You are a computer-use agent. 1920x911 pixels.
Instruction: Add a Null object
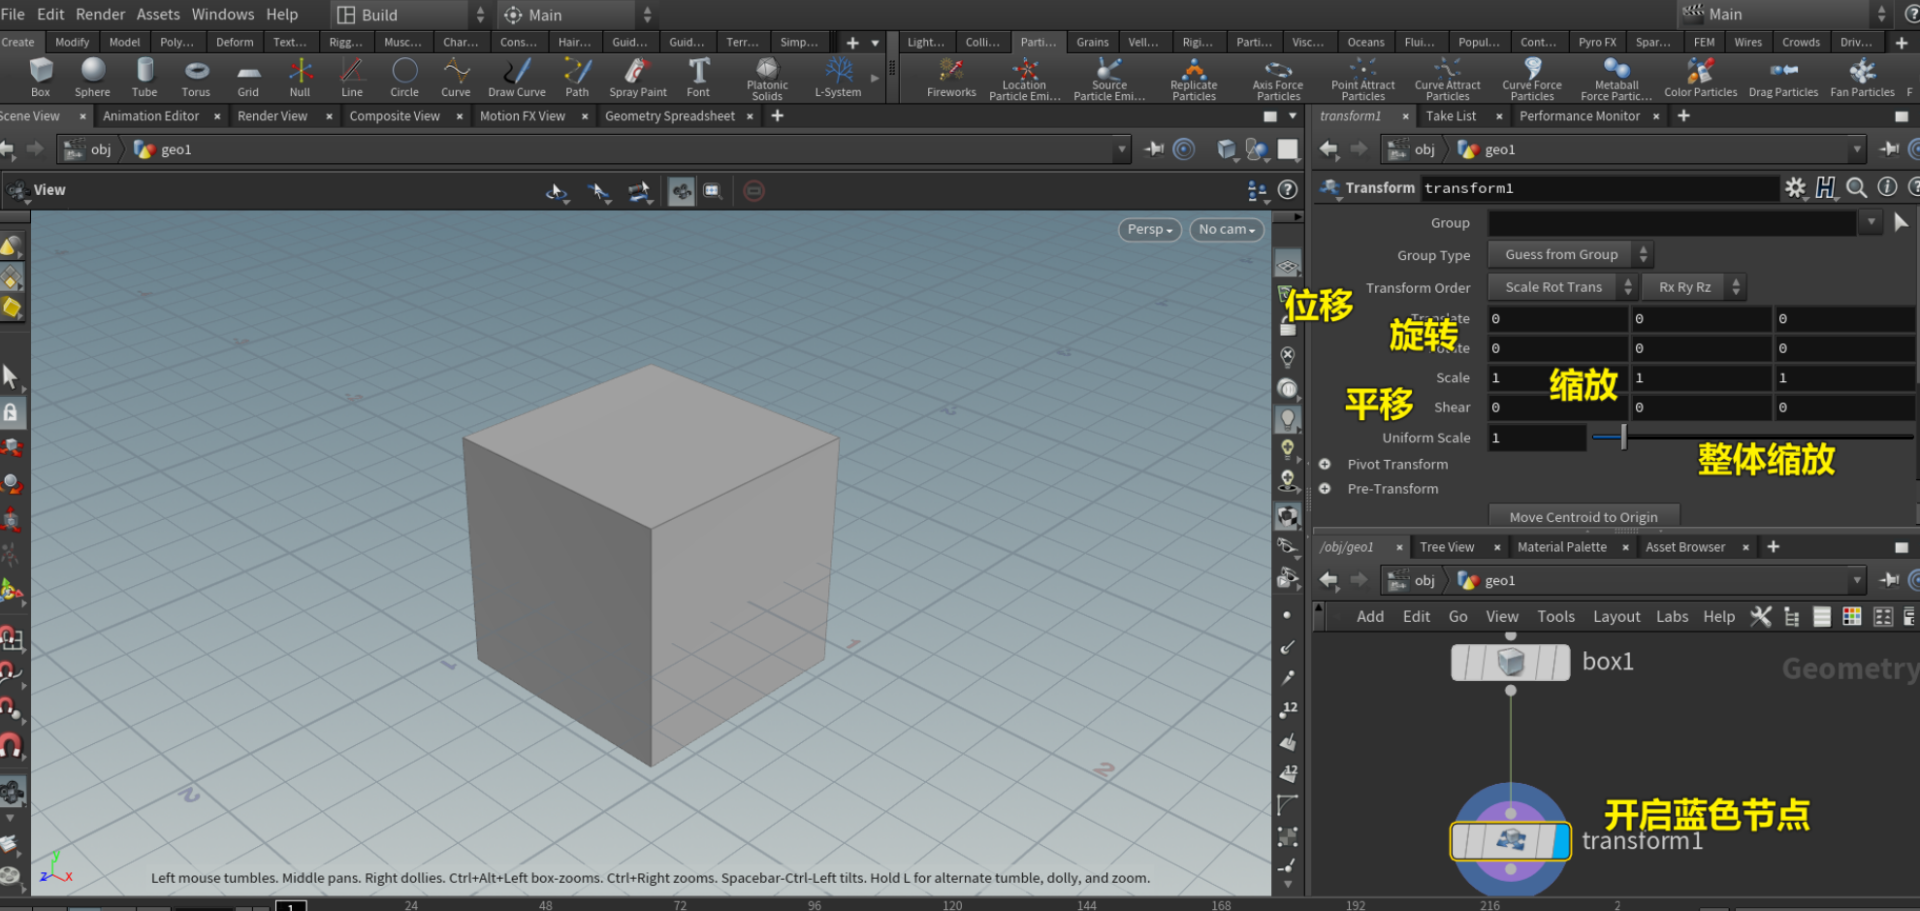click(x=300, y=77)
